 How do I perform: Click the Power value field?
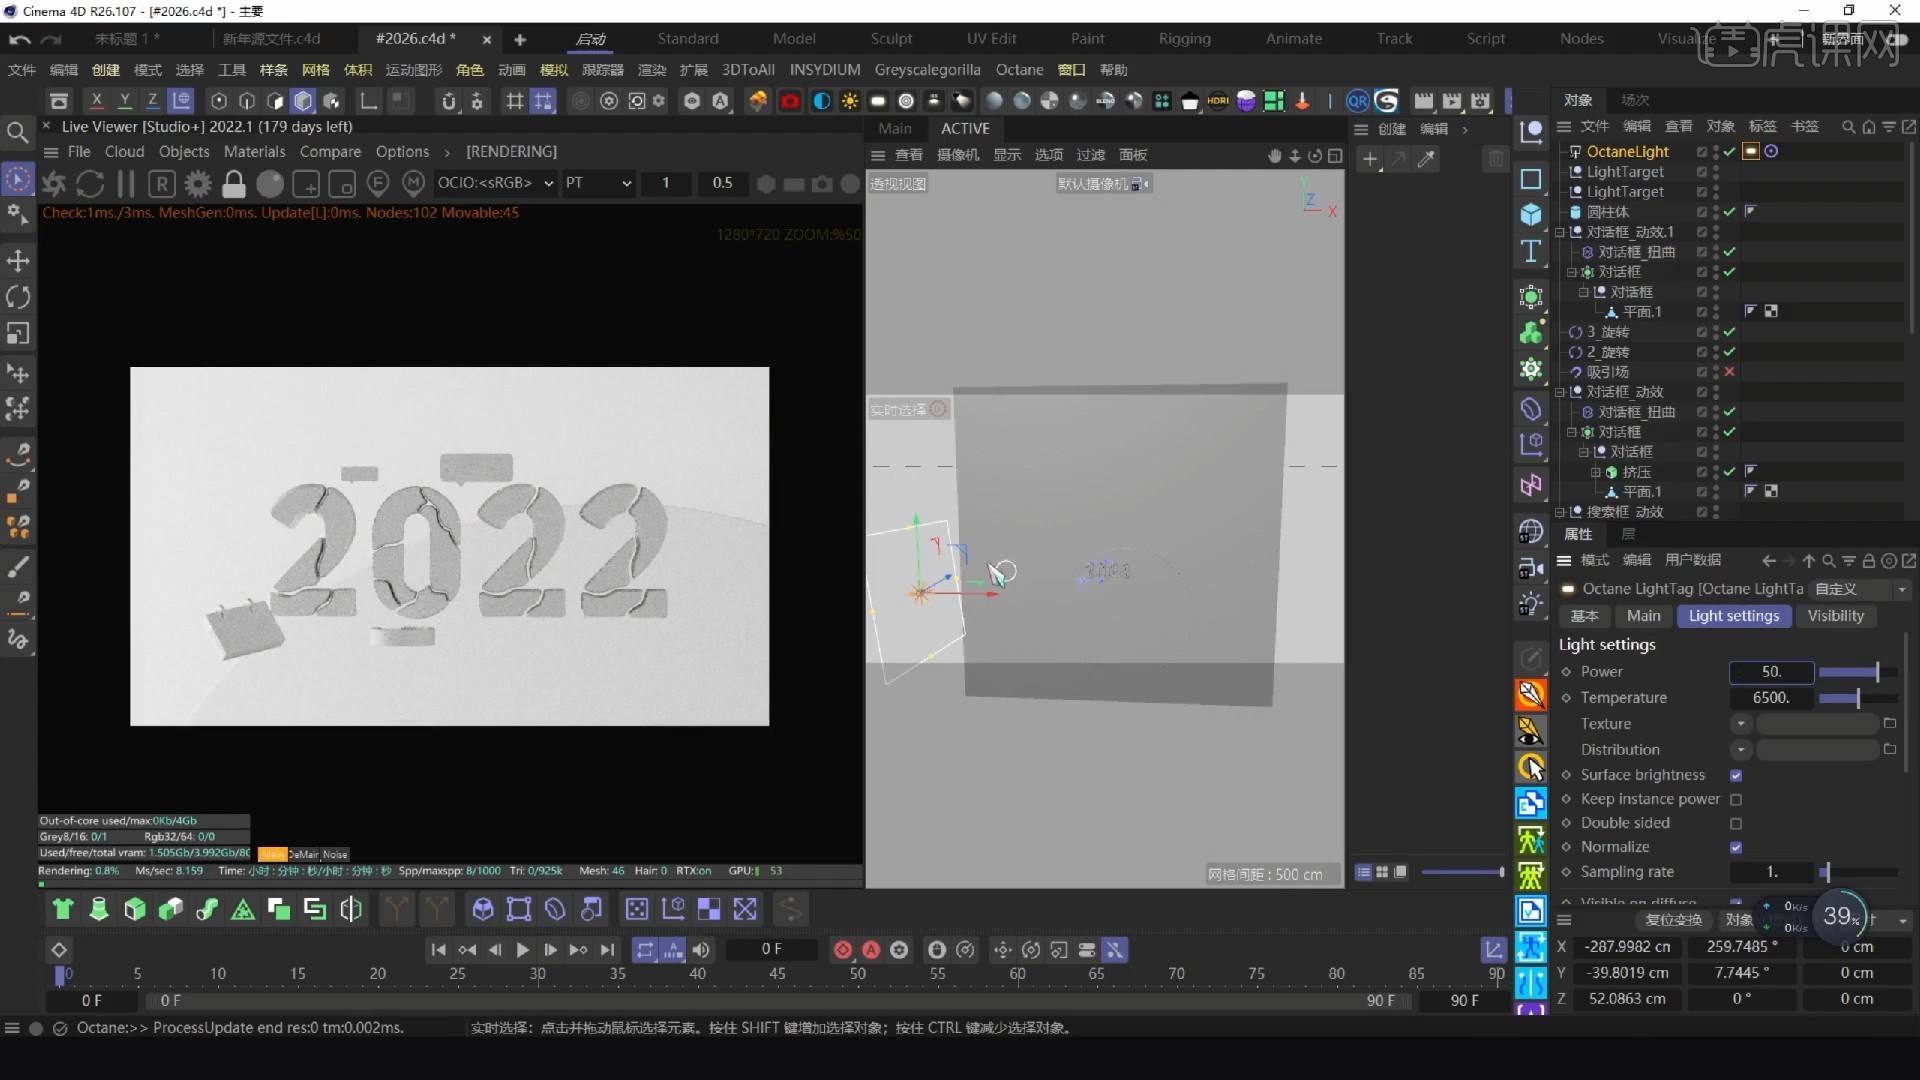pos(1771,672)
